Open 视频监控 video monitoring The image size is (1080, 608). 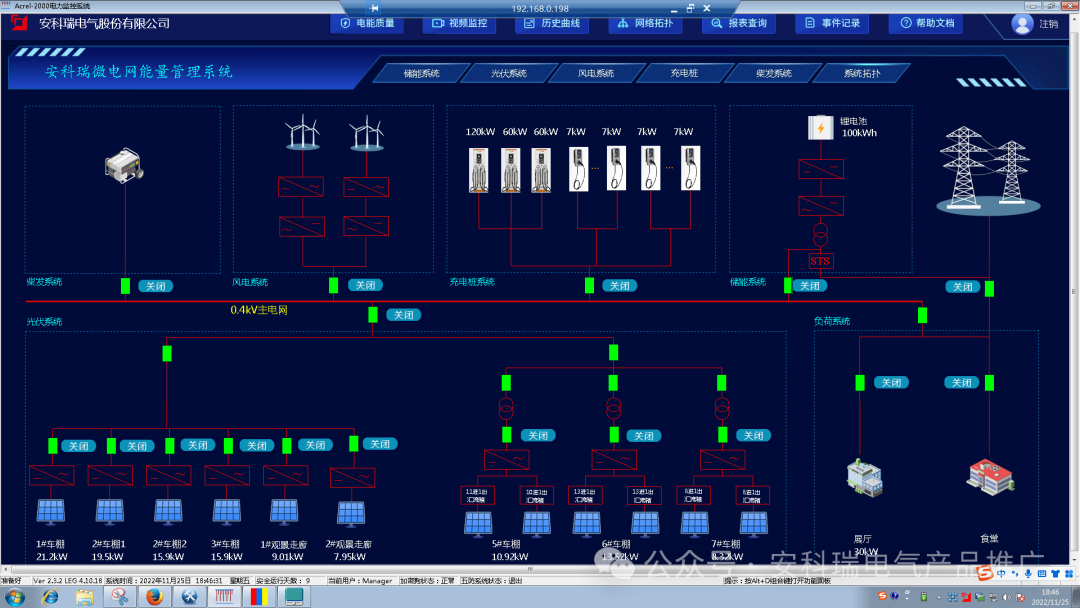pyautogui.click(x=459, y=23)
